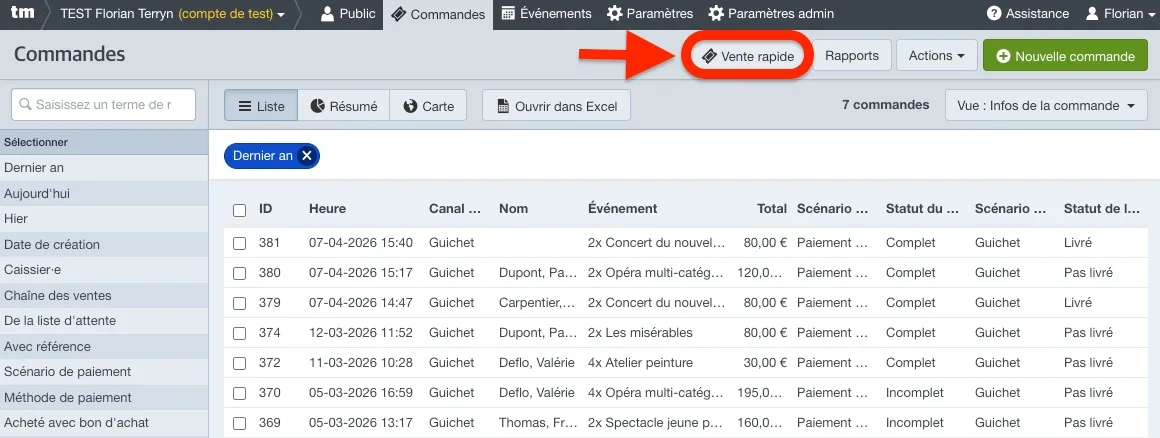Remove the Dernier an filter chip
The image size is (1160, 438).
[306, 156]
